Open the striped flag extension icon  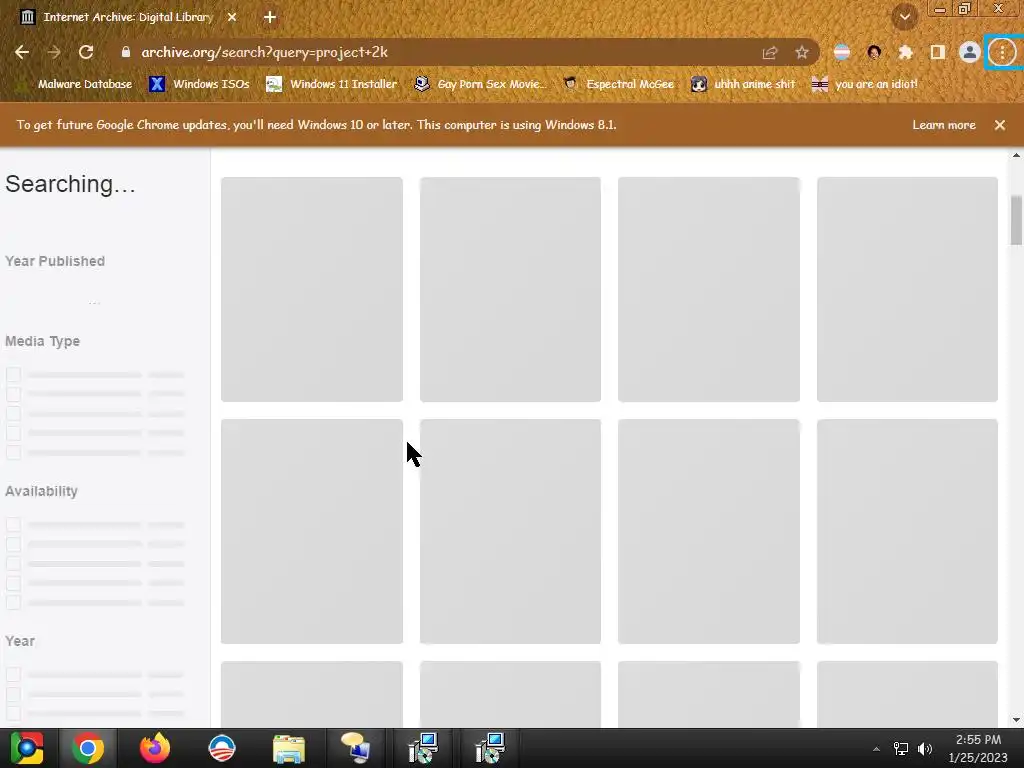[842, 52]
